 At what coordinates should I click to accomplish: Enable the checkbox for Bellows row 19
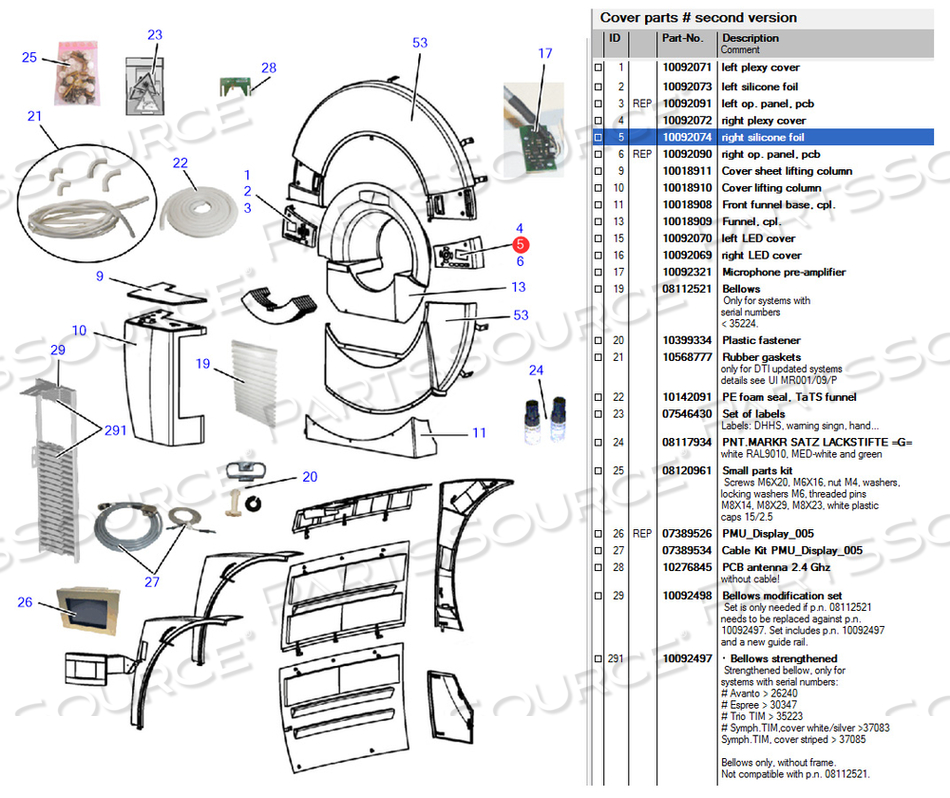[598, 289]
